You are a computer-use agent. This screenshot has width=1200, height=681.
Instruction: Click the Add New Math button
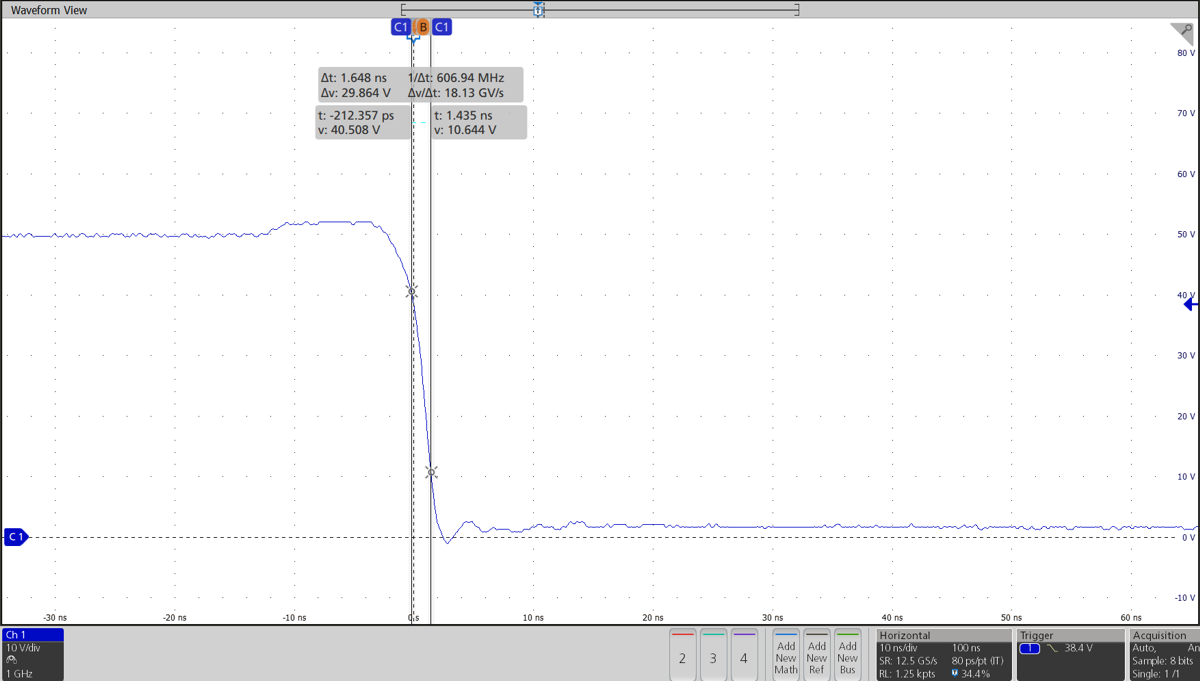[786, 655]
